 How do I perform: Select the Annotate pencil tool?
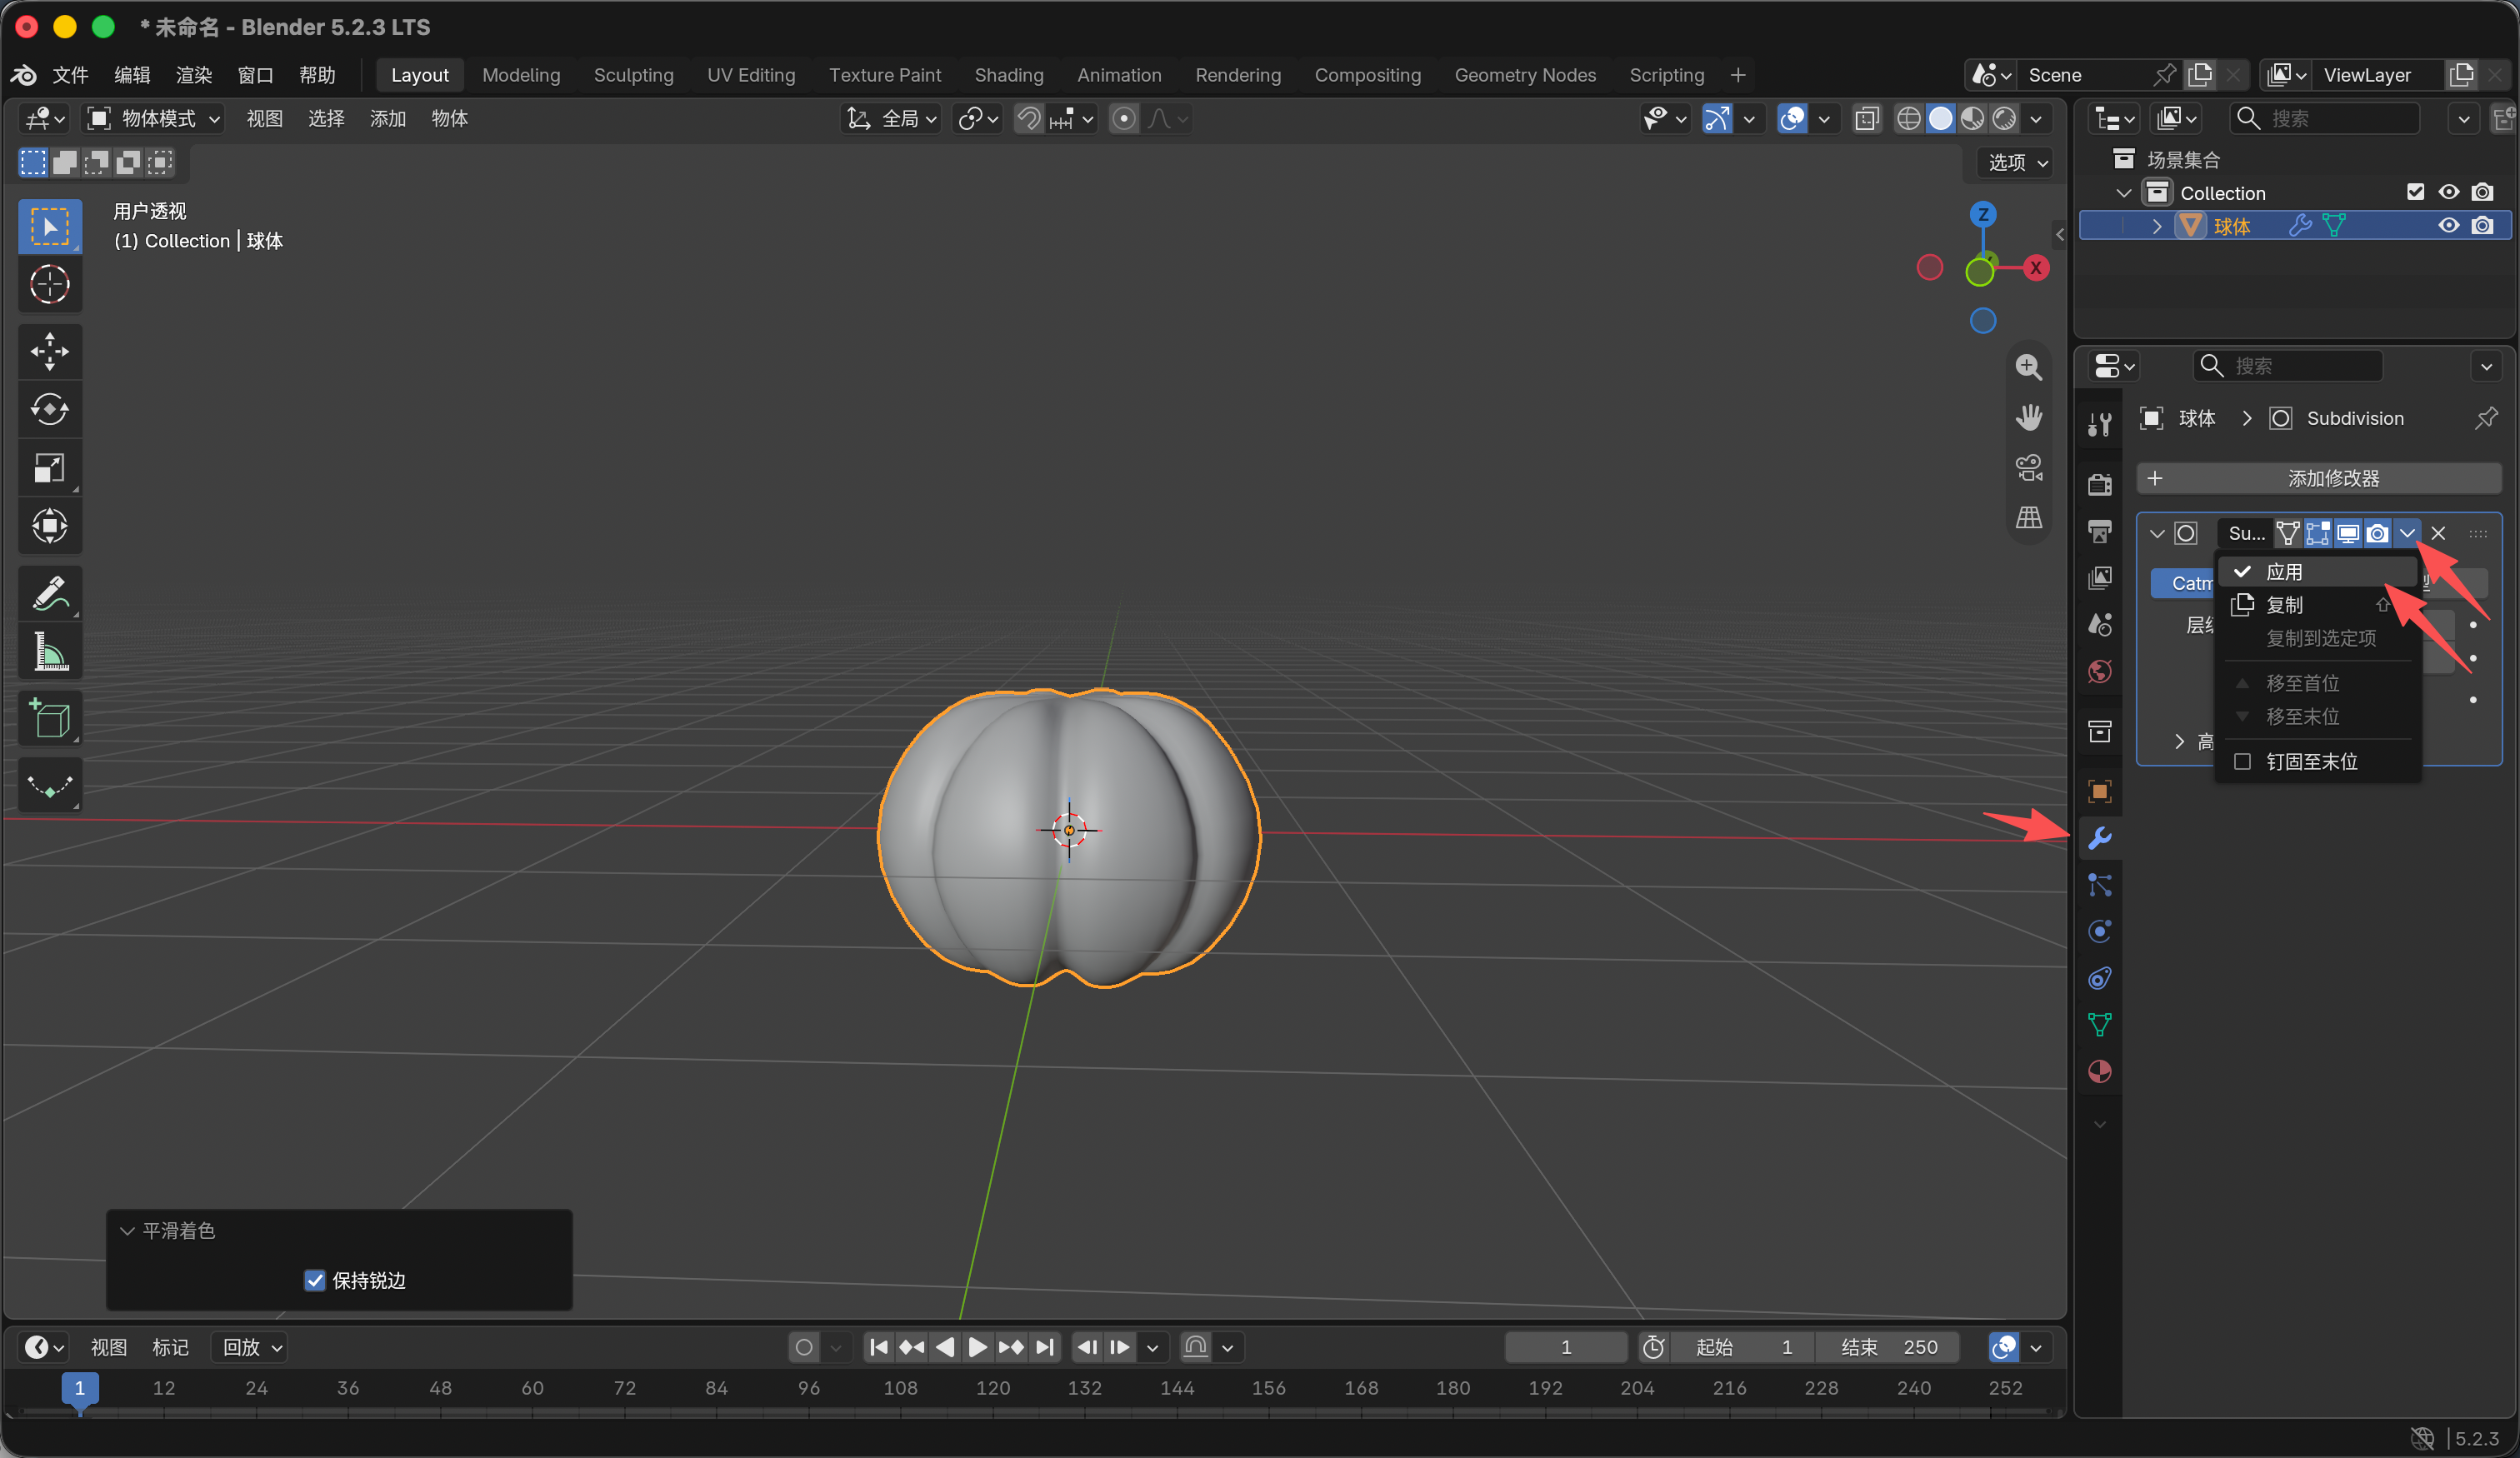click(x=49, y=593)
